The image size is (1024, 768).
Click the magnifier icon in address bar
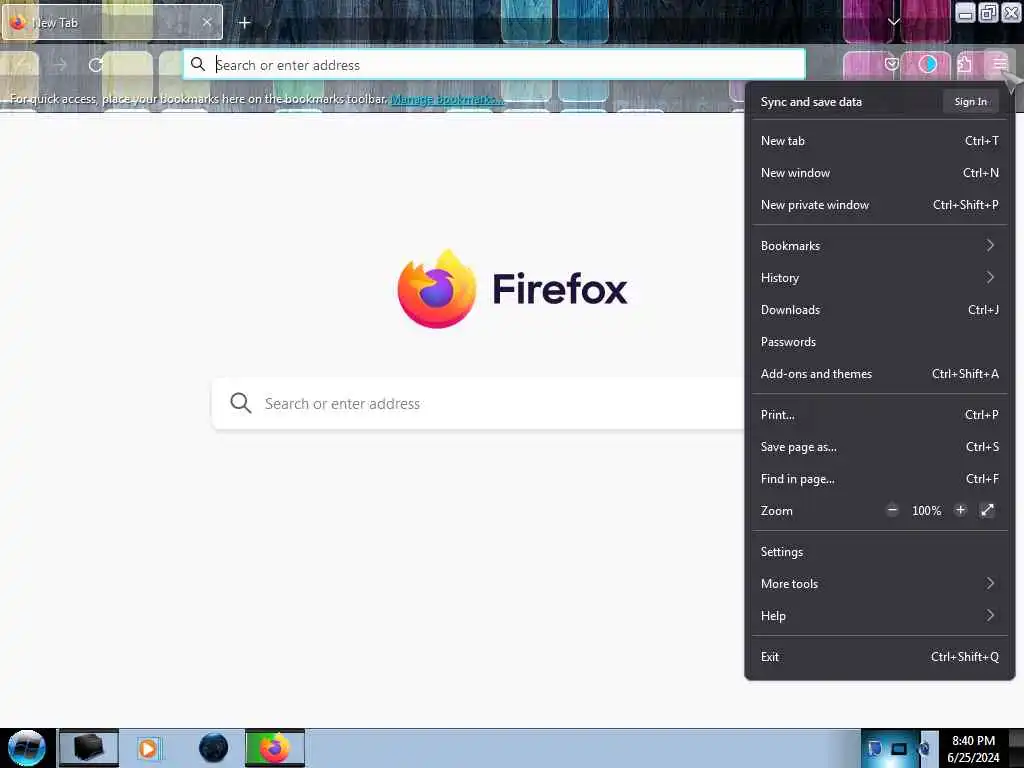click(197, 64)
